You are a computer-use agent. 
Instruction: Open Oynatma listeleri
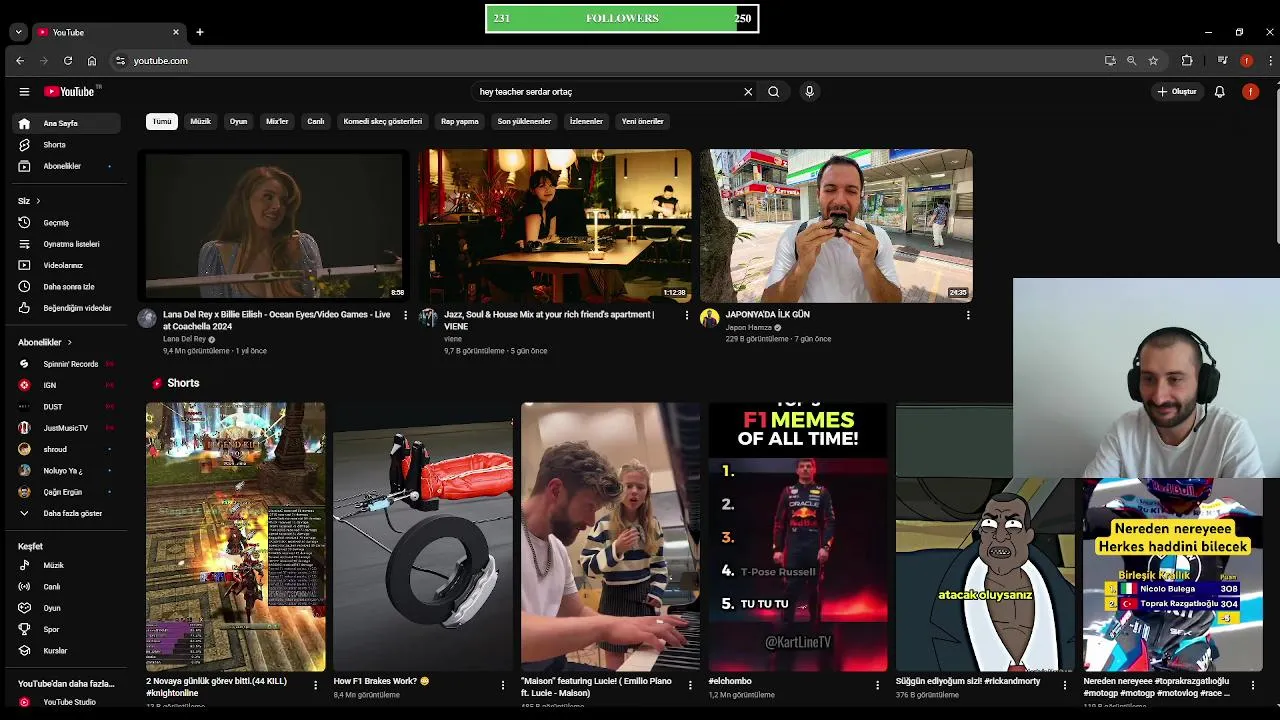click(67, 244)
